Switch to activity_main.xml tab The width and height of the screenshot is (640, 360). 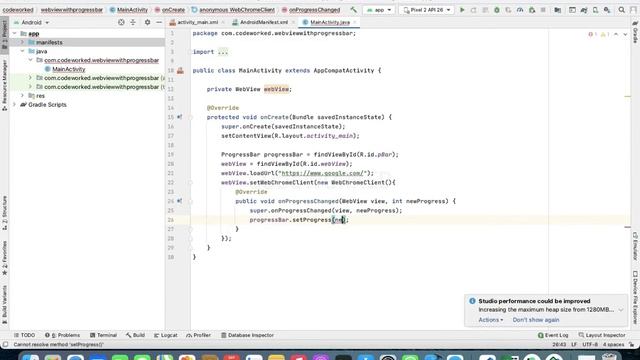click(197, 22)
